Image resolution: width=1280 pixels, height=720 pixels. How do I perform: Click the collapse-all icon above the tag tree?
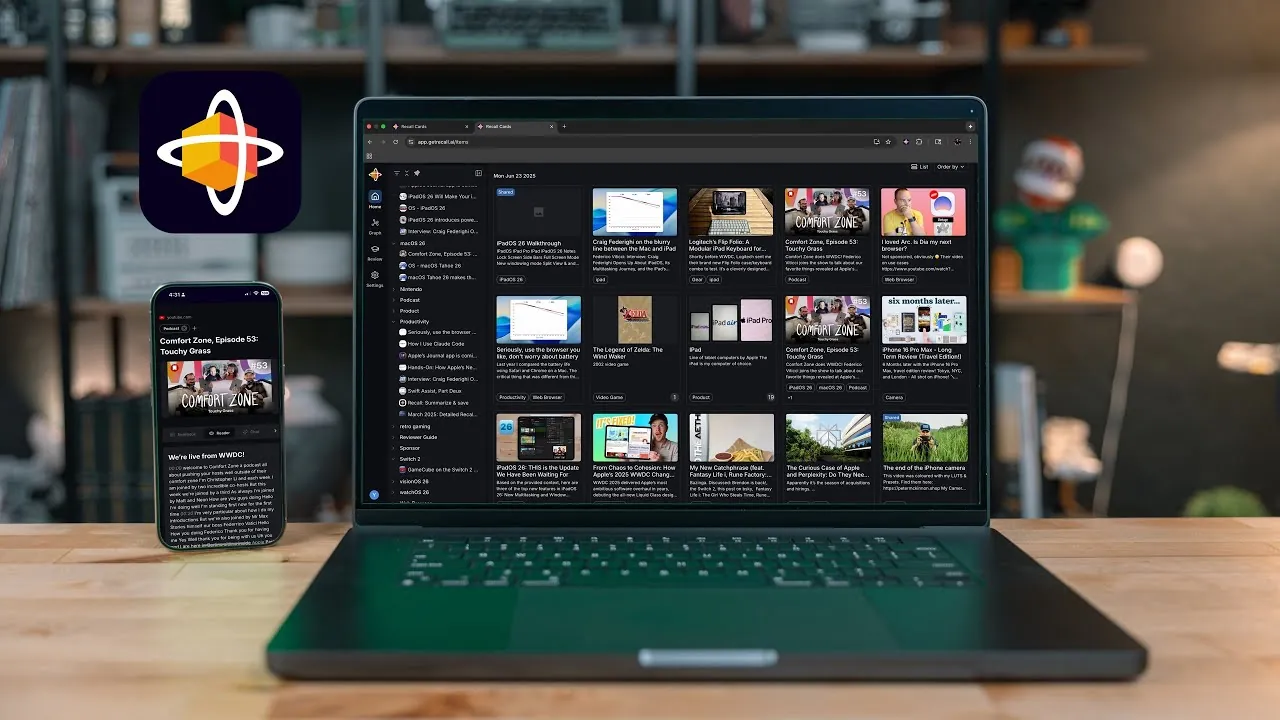coord(407,173)
